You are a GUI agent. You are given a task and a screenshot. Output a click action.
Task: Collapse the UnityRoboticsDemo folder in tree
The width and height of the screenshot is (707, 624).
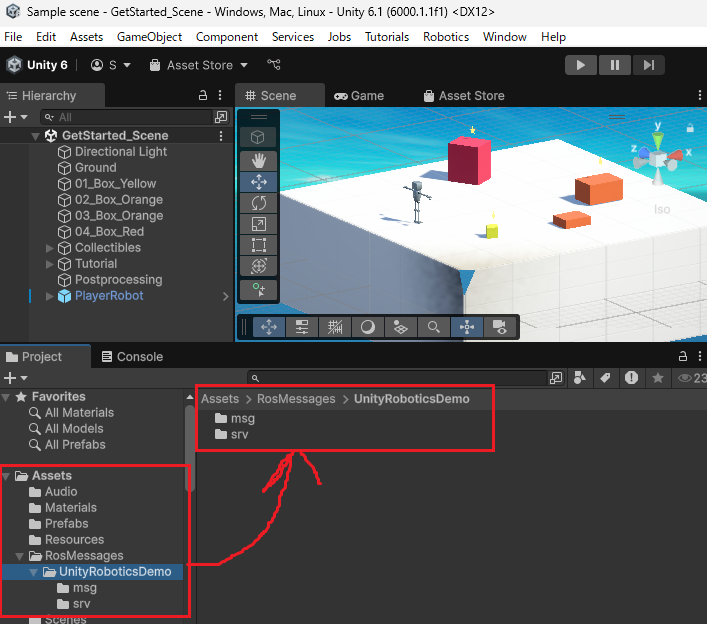click(33, 573)
